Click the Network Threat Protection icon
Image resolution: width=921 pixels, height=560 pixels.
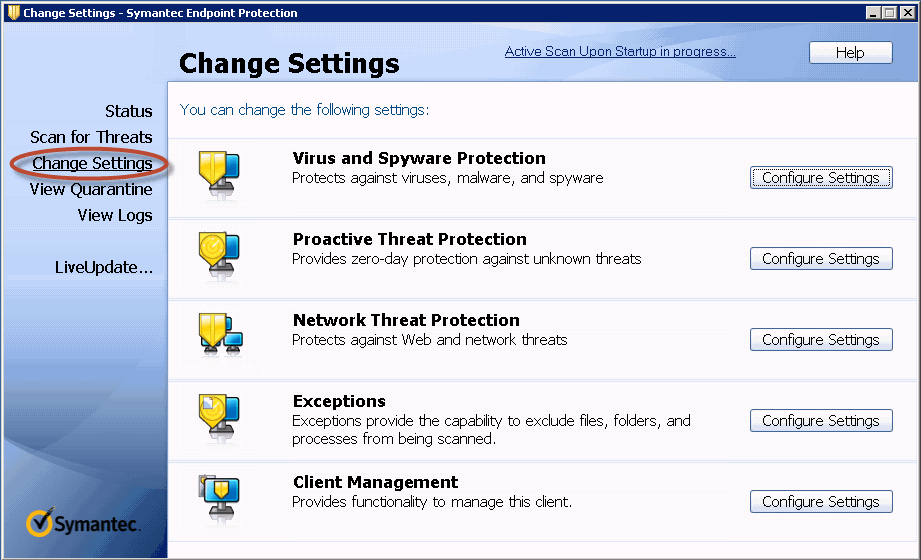point(218,334)
